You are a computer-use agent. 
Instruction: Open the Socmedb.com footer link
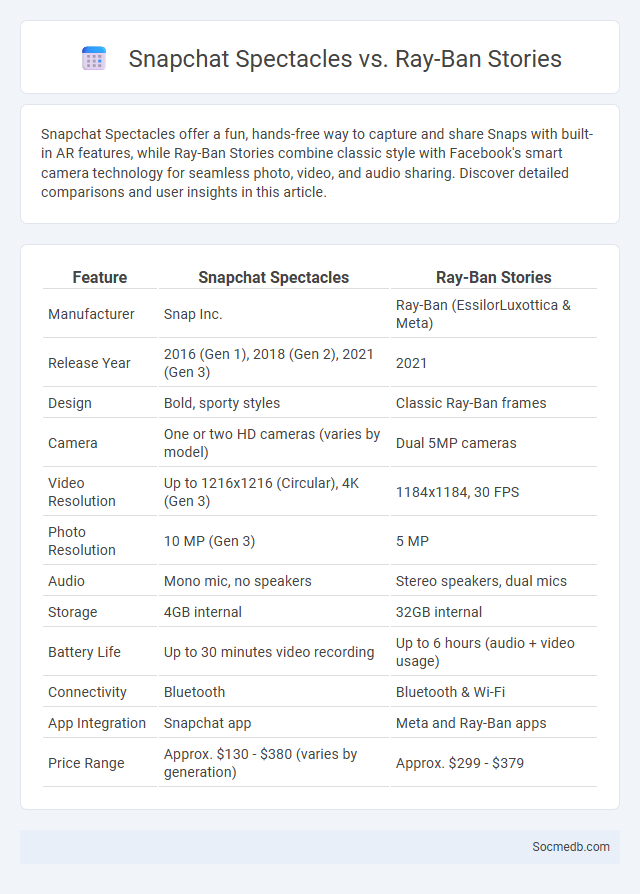click(570, 847)
